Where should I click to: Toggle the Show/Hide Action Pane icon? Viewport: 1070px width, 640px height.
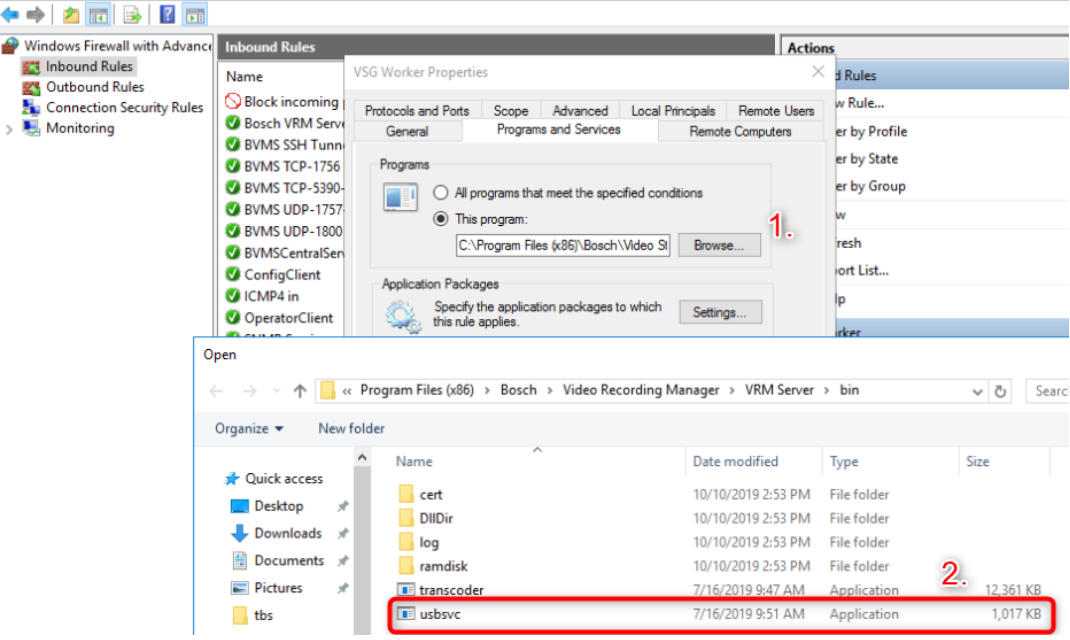(195, 14)
